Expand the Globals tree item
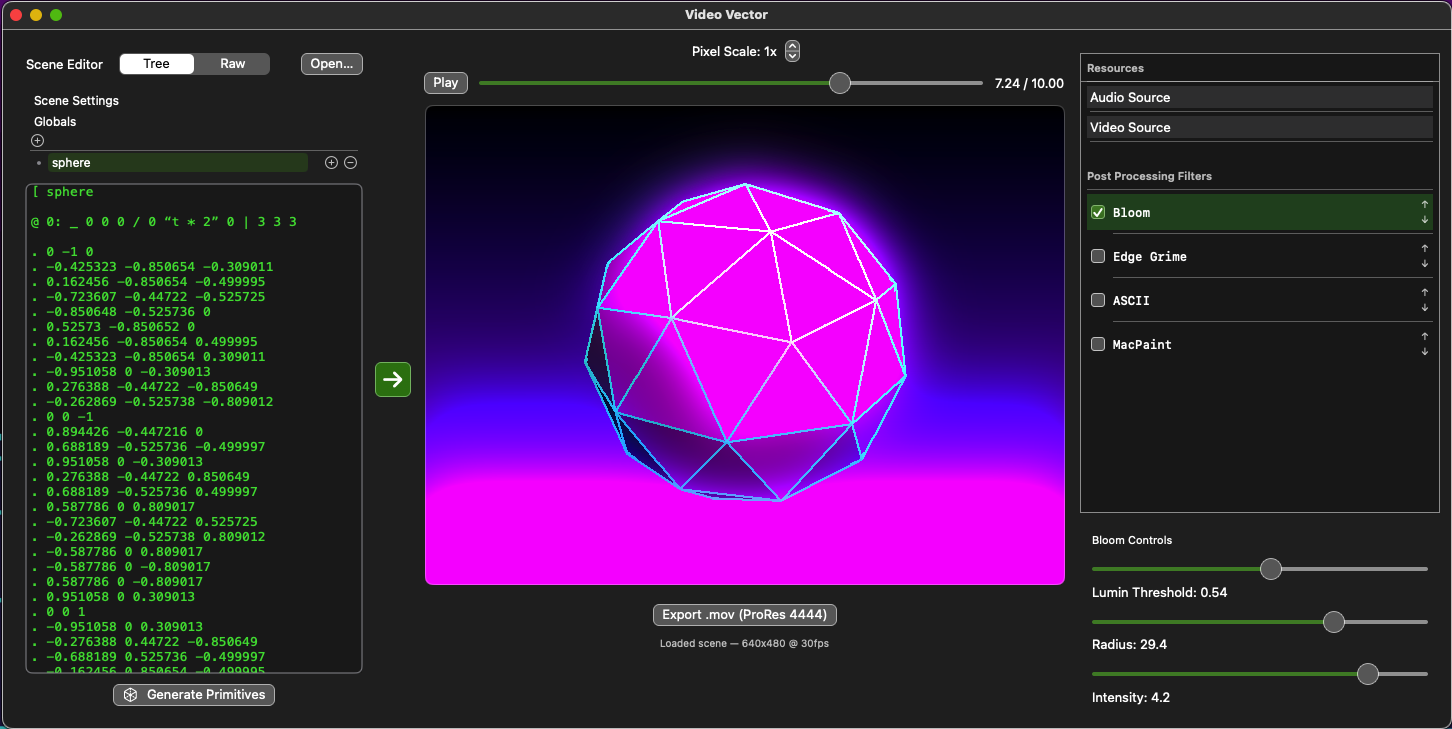This screenshot has height=729, width=1452. (x=55, y=122)
